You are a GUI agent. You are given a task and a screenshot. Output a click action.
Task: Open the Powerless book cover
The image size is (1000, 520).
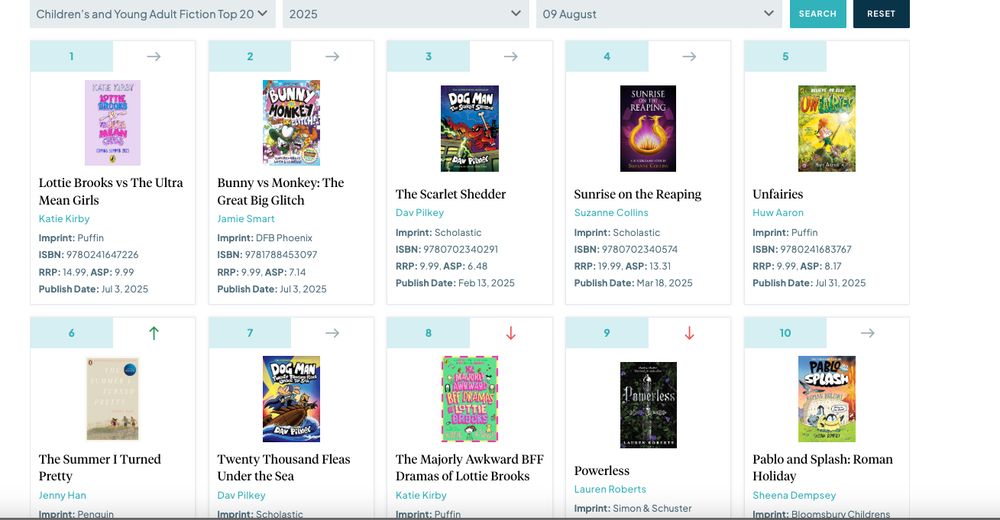pos(648,405)
